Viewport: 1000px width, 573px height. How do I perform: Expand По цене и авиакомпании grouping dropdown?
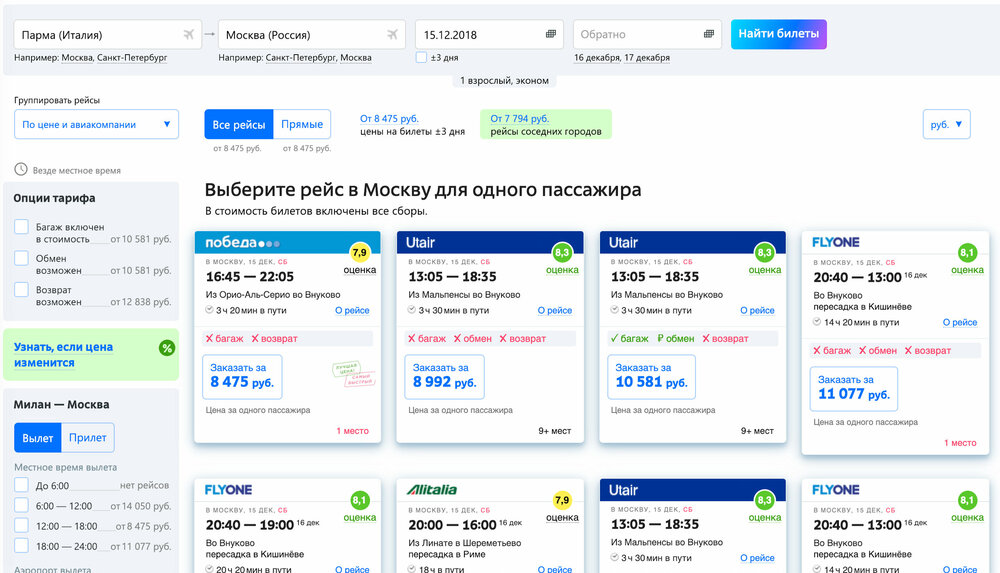(x=96, y=124)
